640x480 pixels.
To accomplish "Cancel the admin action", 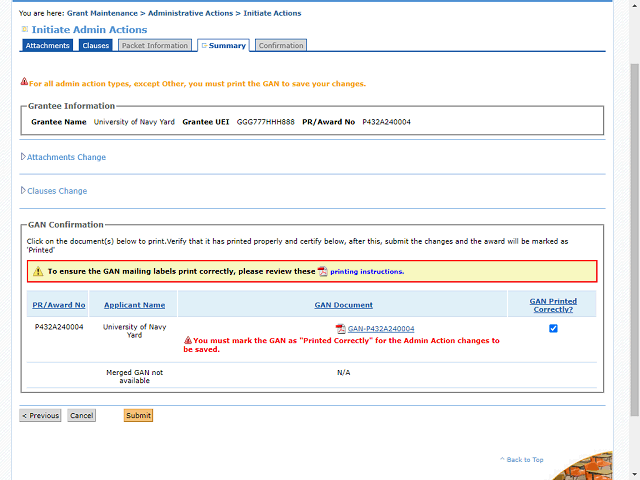I will [x=82, y=416].
